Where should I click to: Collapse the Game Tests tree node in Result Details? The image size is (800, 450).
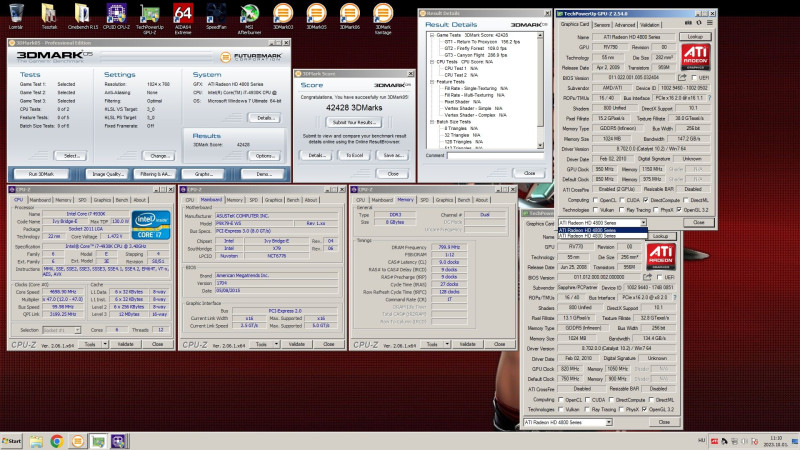pyautogui.click(x=432, y=35)
